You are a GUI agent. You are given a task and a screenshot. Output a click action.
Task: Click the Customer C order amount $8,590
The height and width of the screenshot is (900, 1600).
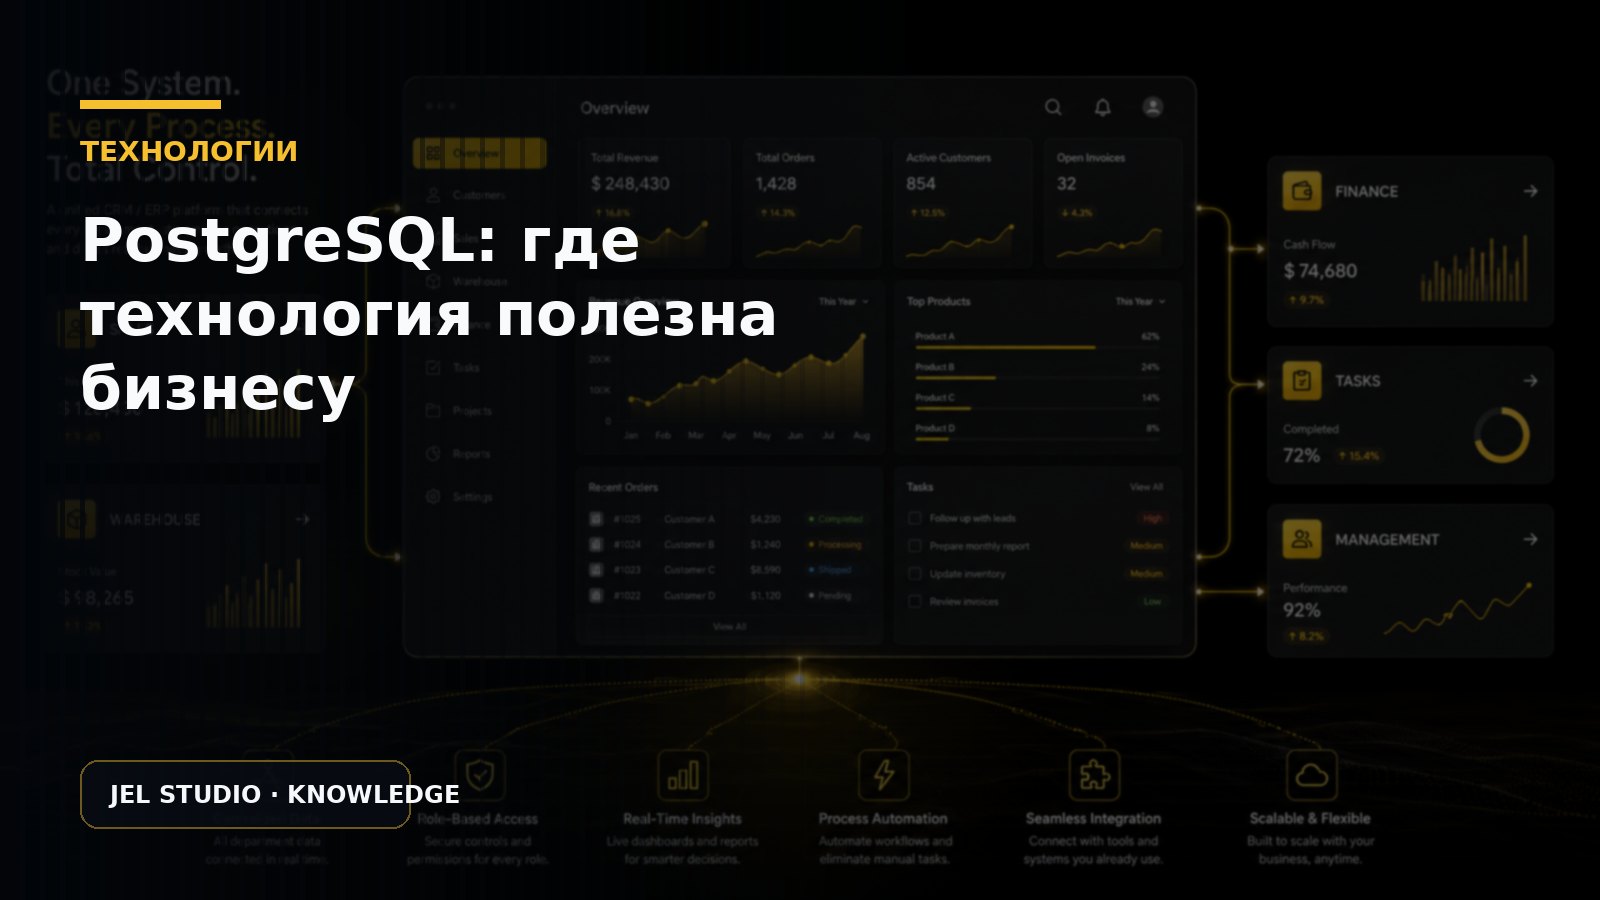point(765,570)
